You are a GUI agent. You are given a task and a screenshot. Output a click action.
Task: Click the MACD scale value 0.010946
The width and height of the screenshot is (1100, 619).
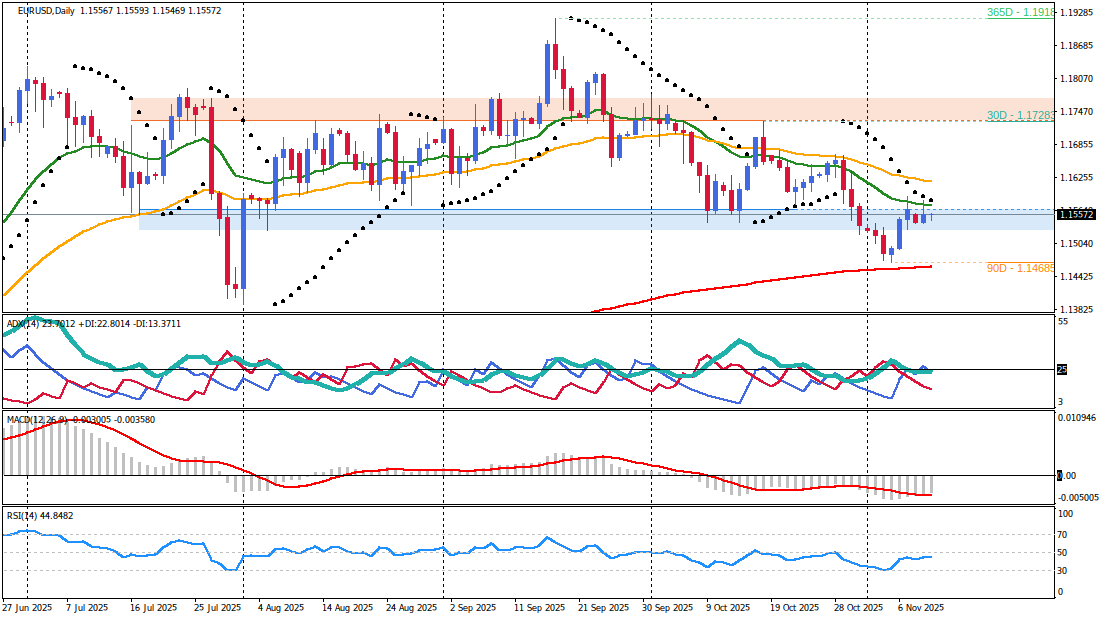pyautogui.click(x=1077, y=418)
